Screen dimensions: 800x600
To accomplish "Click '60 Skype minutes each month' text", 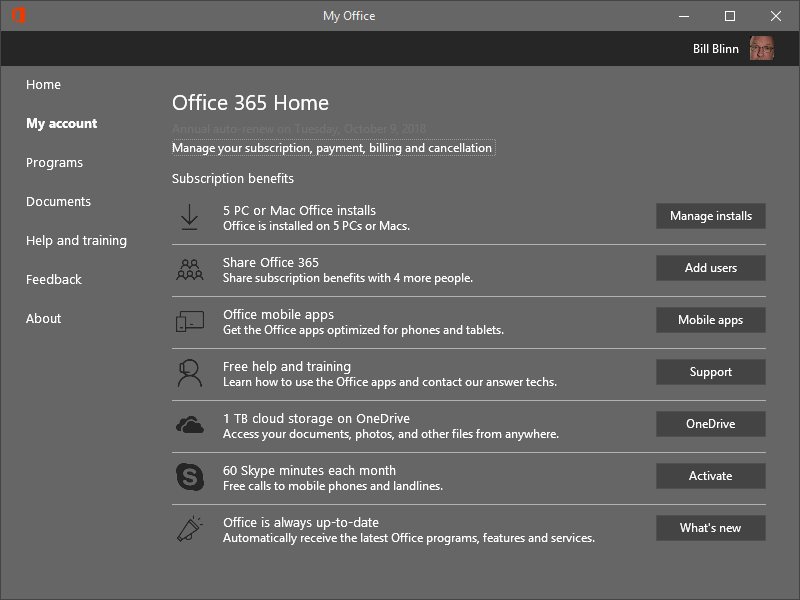I will pos(309,470).
